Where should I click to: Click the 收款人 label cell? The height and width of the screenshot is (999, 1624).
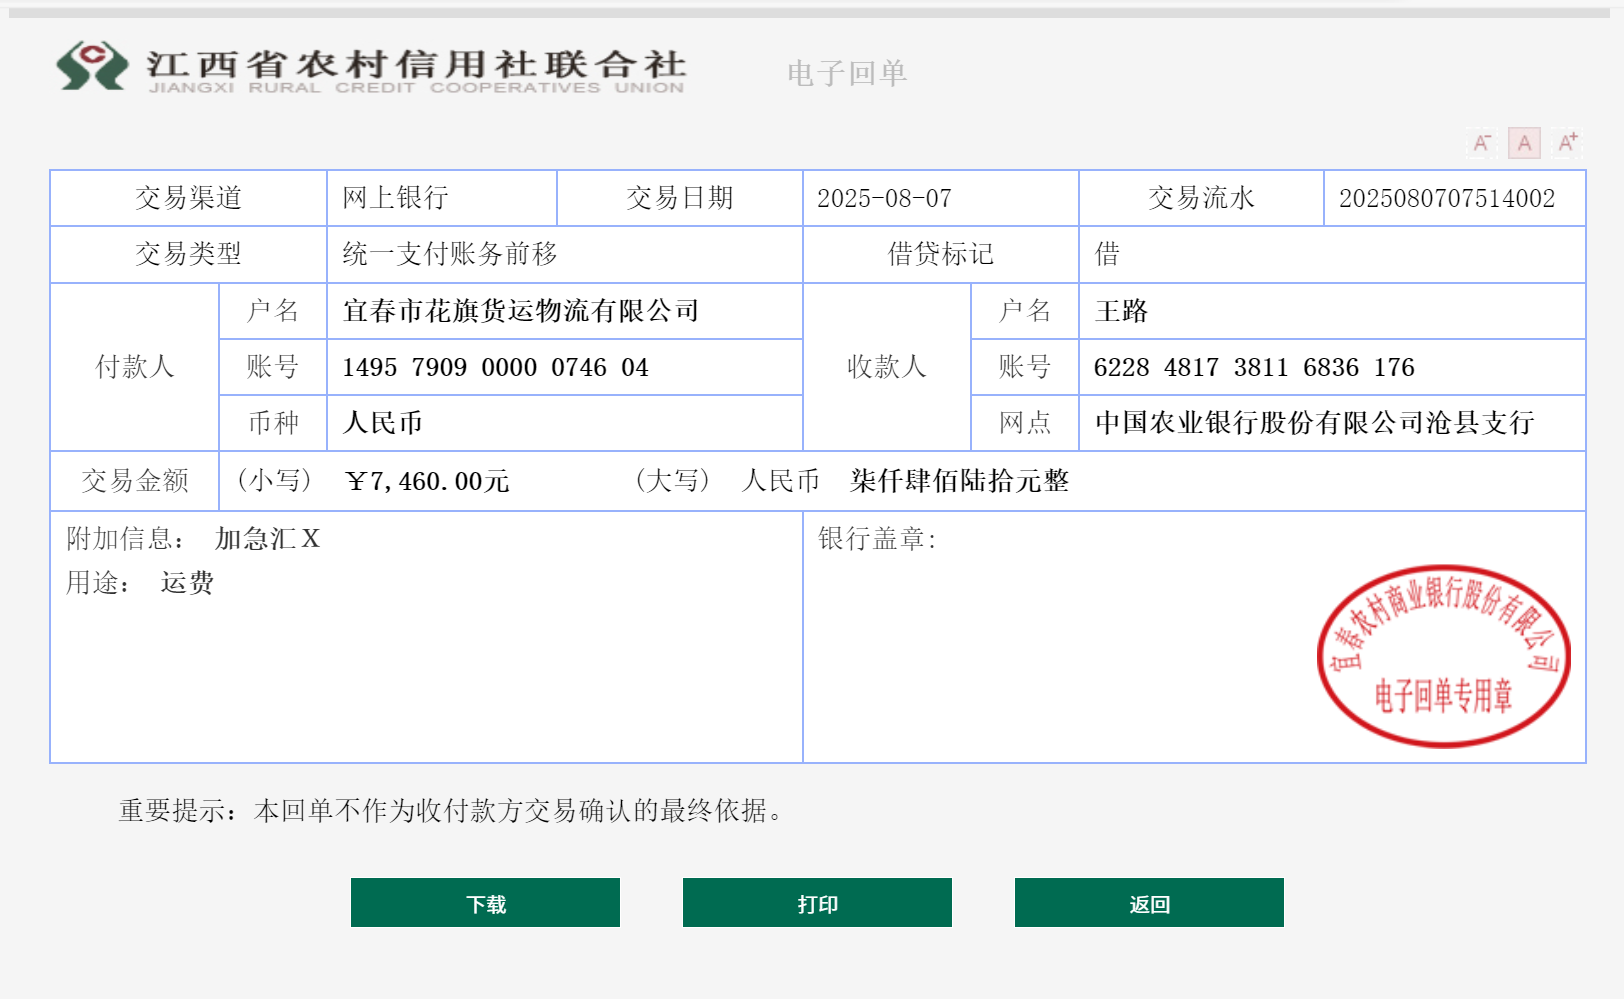887,367
